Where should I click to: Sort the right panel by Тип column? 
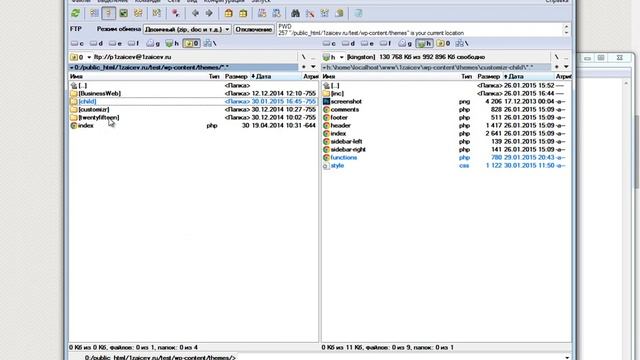pos(466,76)
